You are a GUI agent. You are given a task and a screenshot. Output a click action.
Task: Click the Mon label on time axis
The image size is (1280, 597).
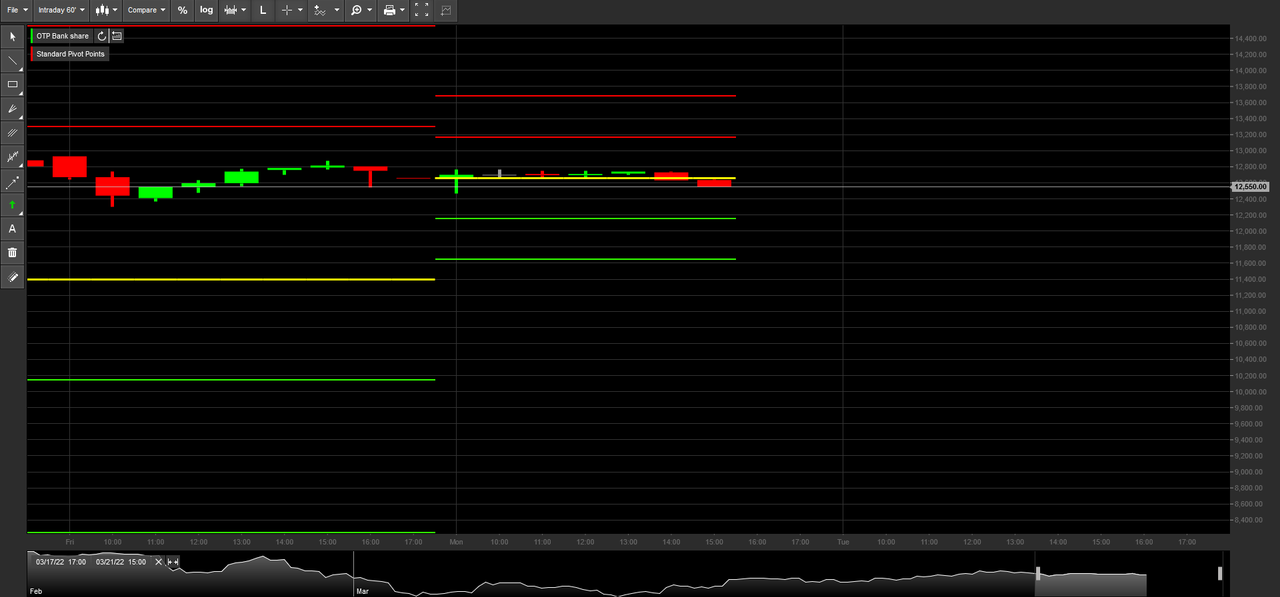(x=456, y=542)
